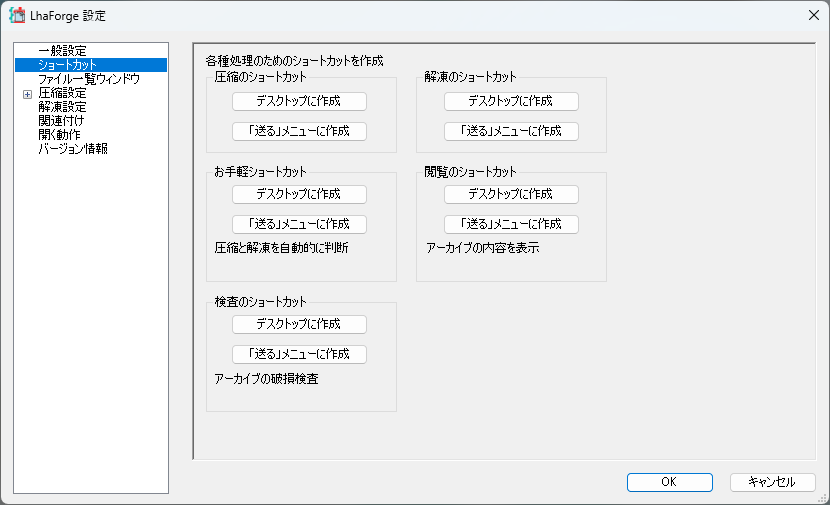Open バージョン情報 page
Screen dimensions: 830x505
tap(73, 148)
